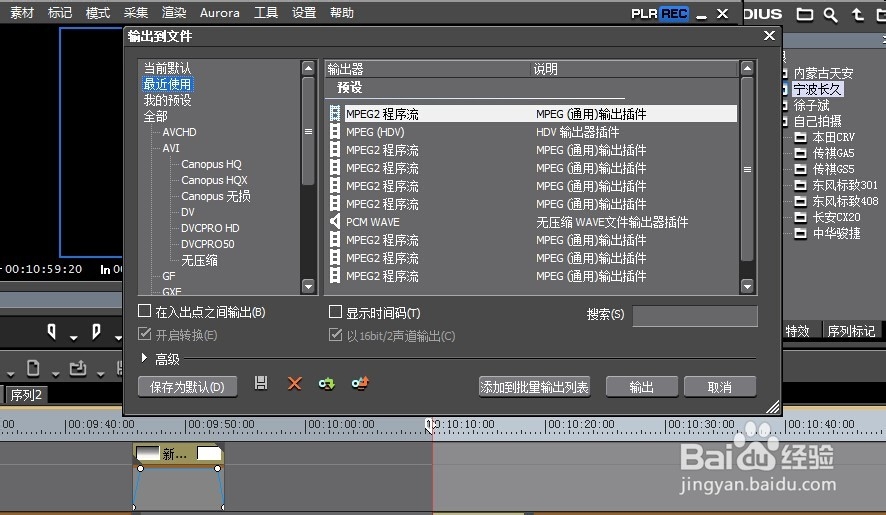Click the 搜索 search input field
The width and height of the screenshot is (886, 515).
pyautogui.click(x=695, y=316)
